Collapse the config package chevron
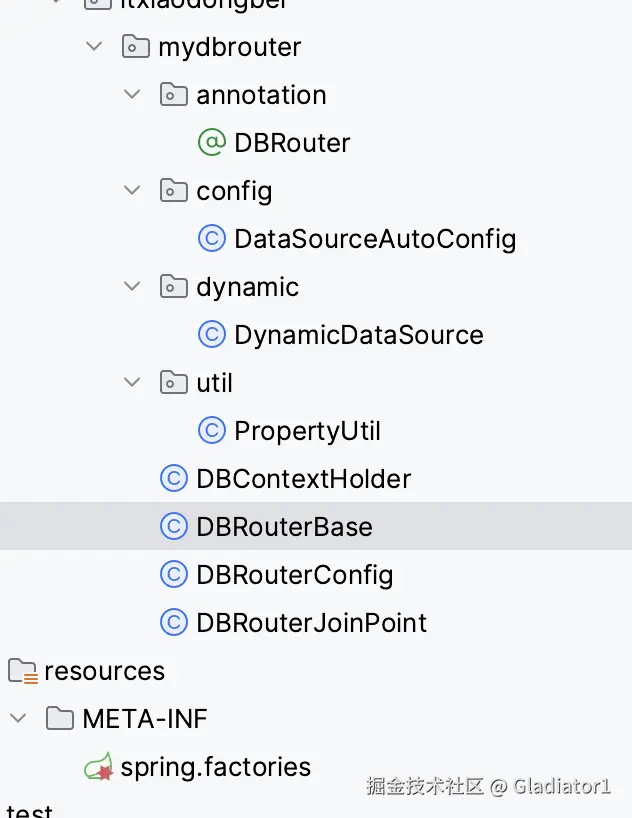Screen dimensions: 632x818 point(133,191)
